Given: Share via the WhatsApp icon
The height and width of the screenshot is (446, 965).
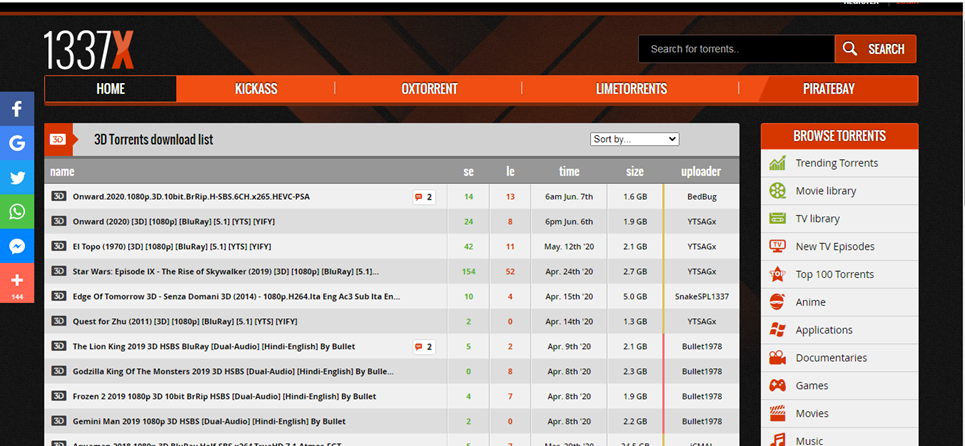Looking at the screenshot, I should 17,212.
